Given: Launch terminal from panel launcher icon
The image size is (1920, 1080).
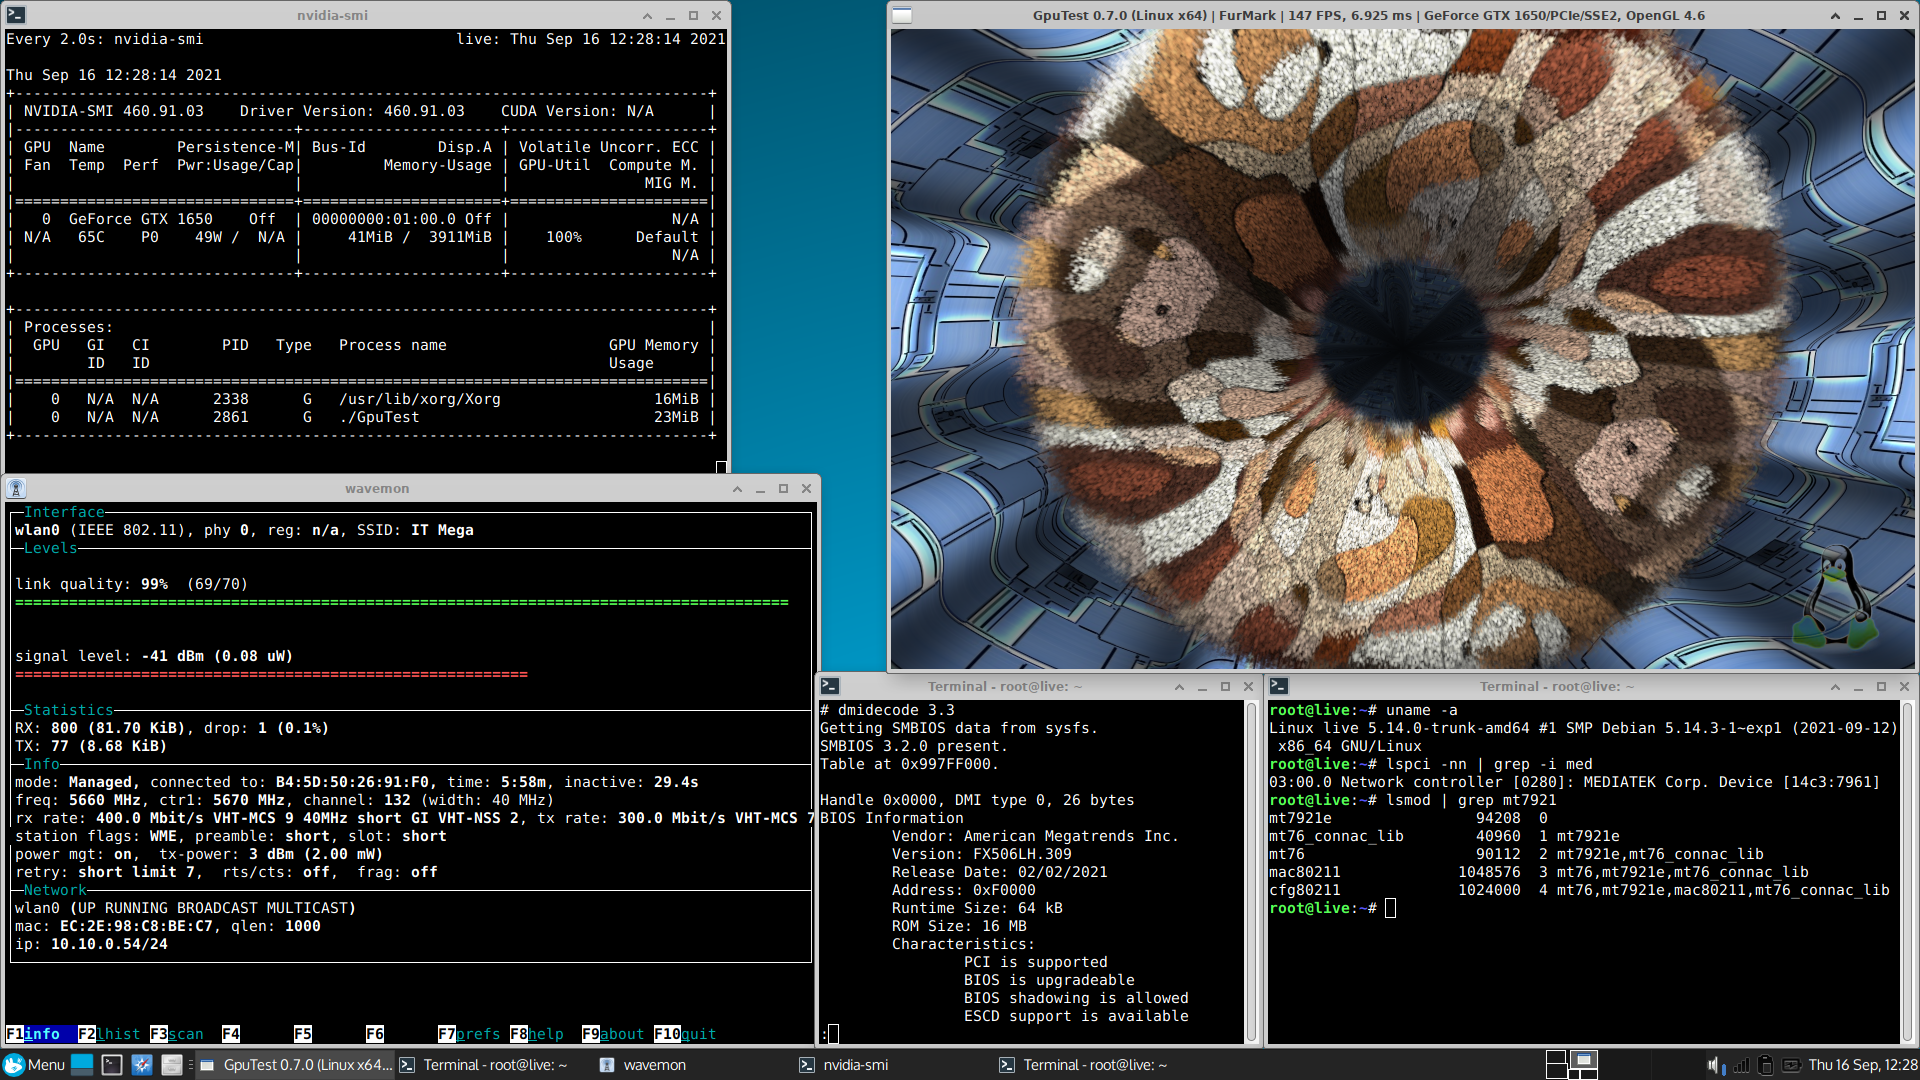Looking at the screenshot, I should pyautogui.click(x=112, y=1065).
